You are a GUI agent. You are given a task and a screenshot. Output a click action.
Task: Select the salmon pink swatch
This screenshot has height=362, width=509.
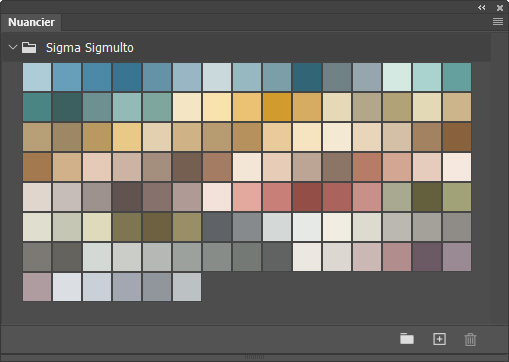coord(247,197)
